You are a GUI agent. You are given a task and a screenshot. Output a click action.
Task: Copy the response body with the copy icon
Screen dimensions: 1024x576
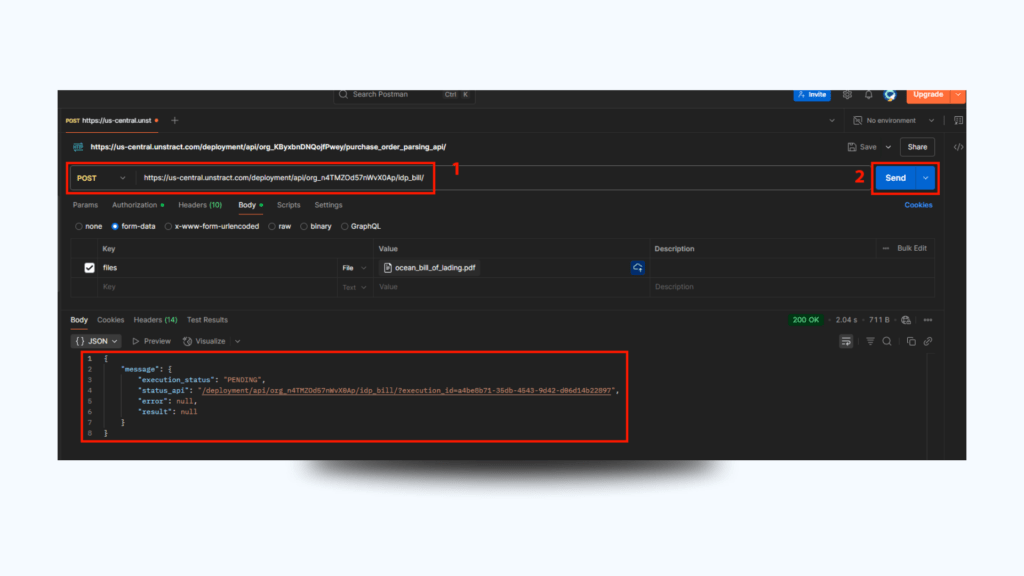911,341
